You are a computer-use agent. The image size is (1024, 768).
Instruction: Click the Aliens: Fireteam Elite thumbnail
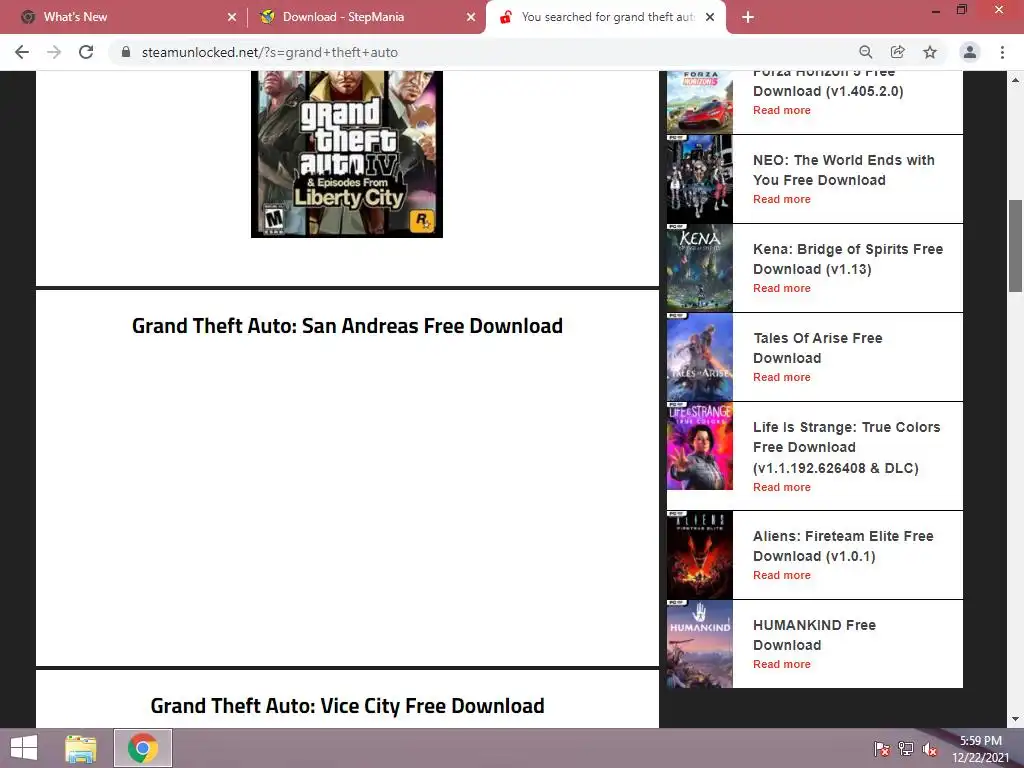coord(699,555)
